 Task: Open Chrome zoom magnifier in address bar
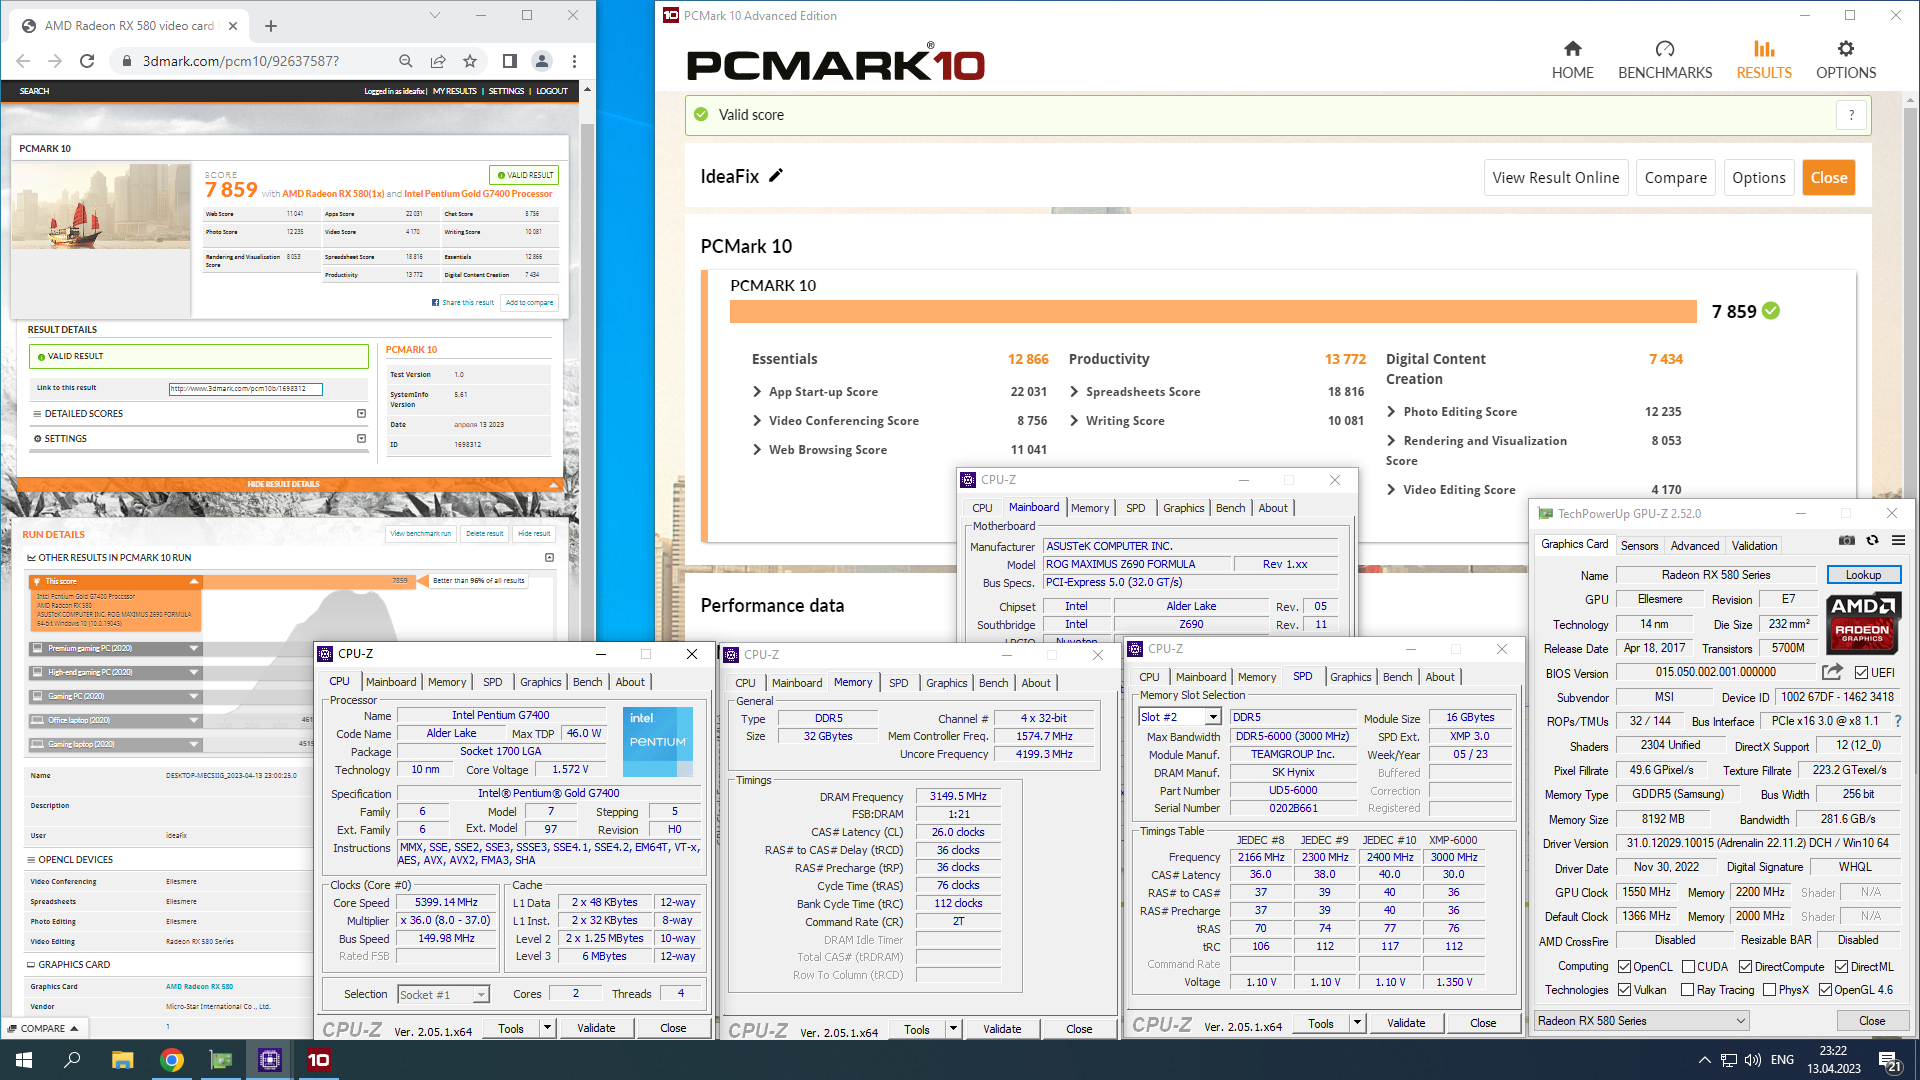405,61
